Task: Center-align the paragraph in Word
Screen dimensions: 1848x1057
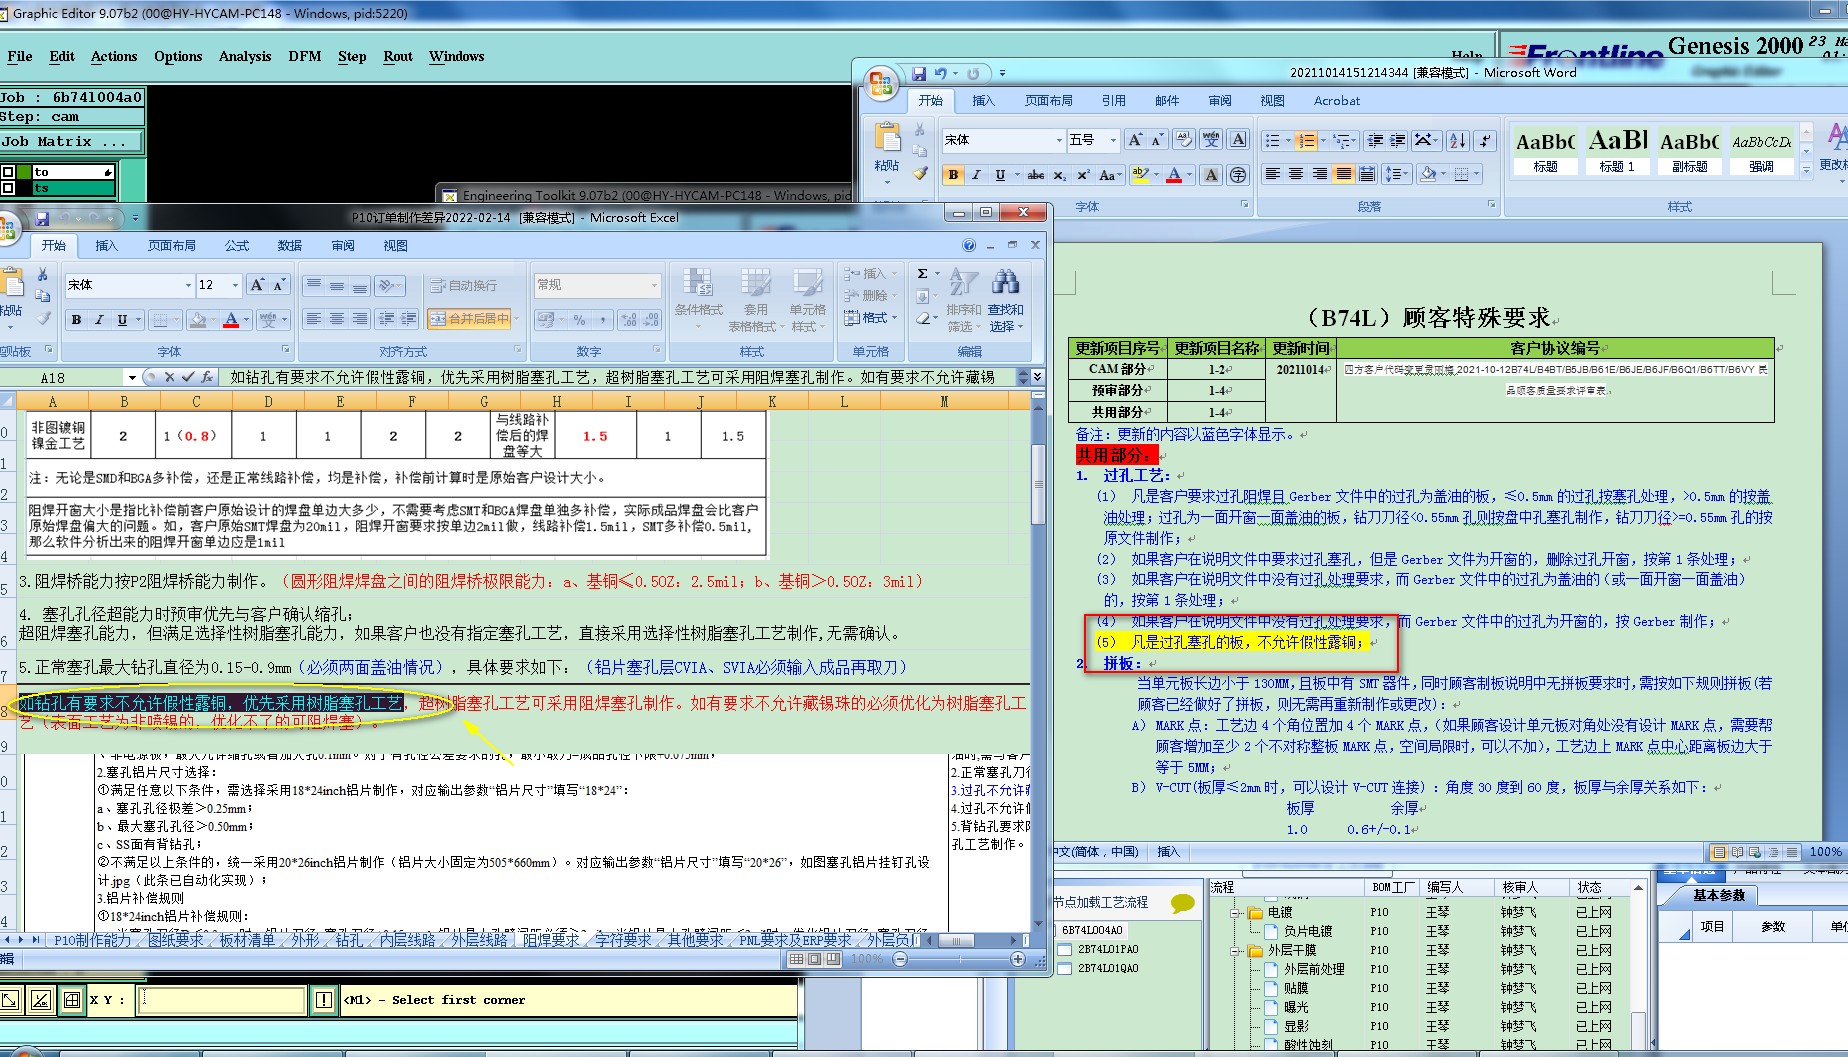Action: click(1296, 175)
